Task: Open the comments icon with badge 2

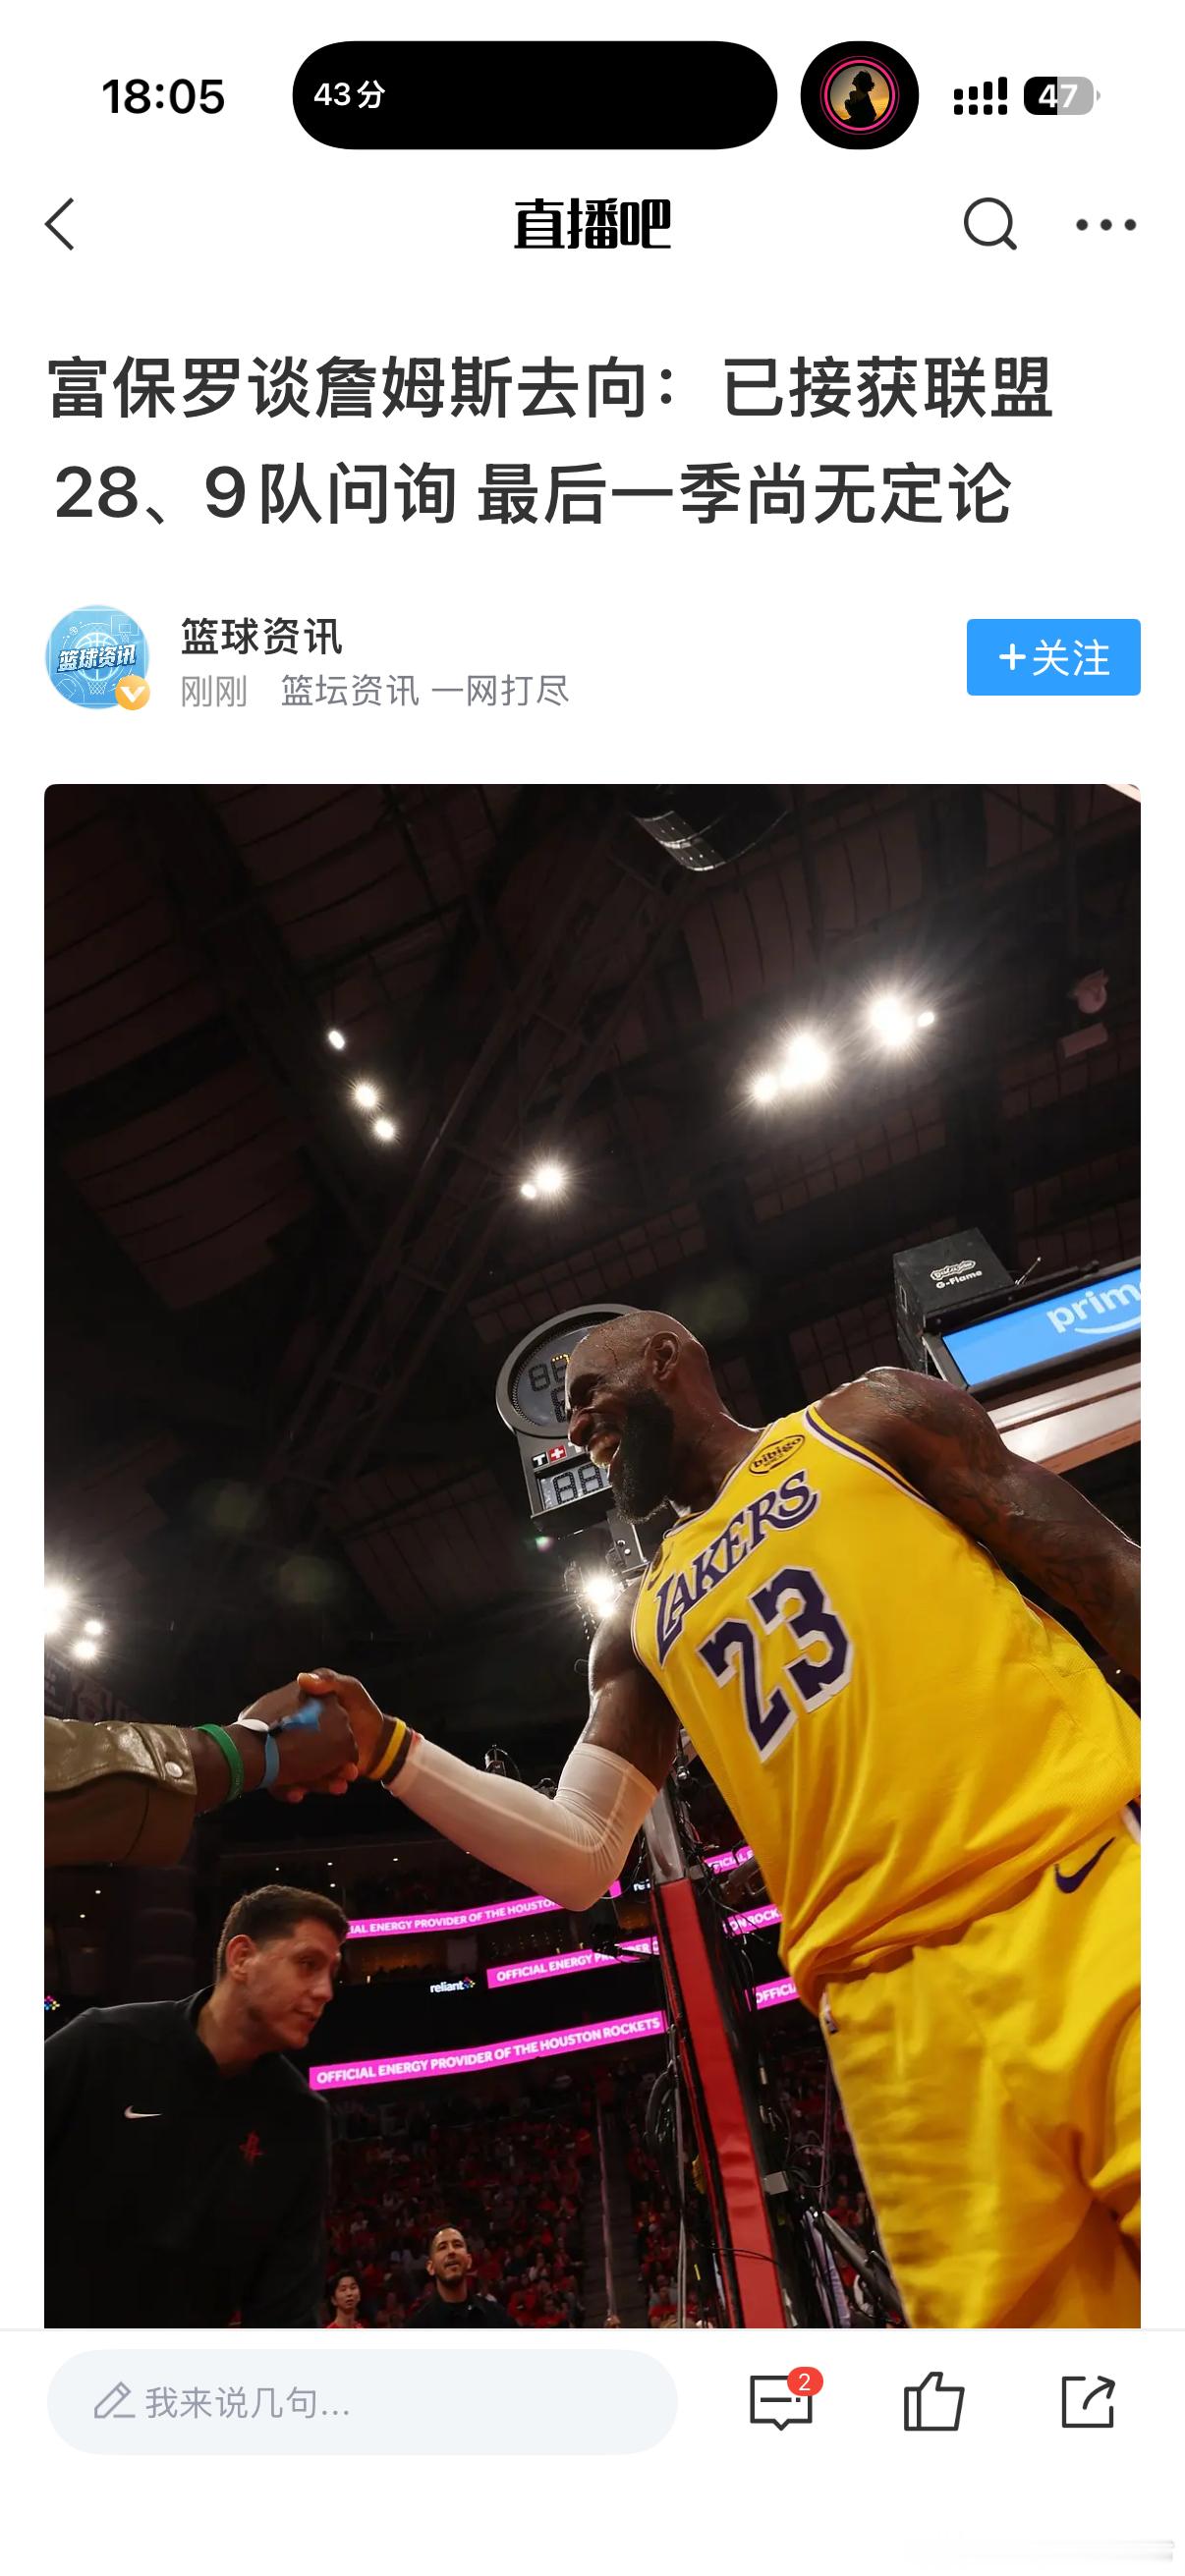Action: pos(782,2400)
